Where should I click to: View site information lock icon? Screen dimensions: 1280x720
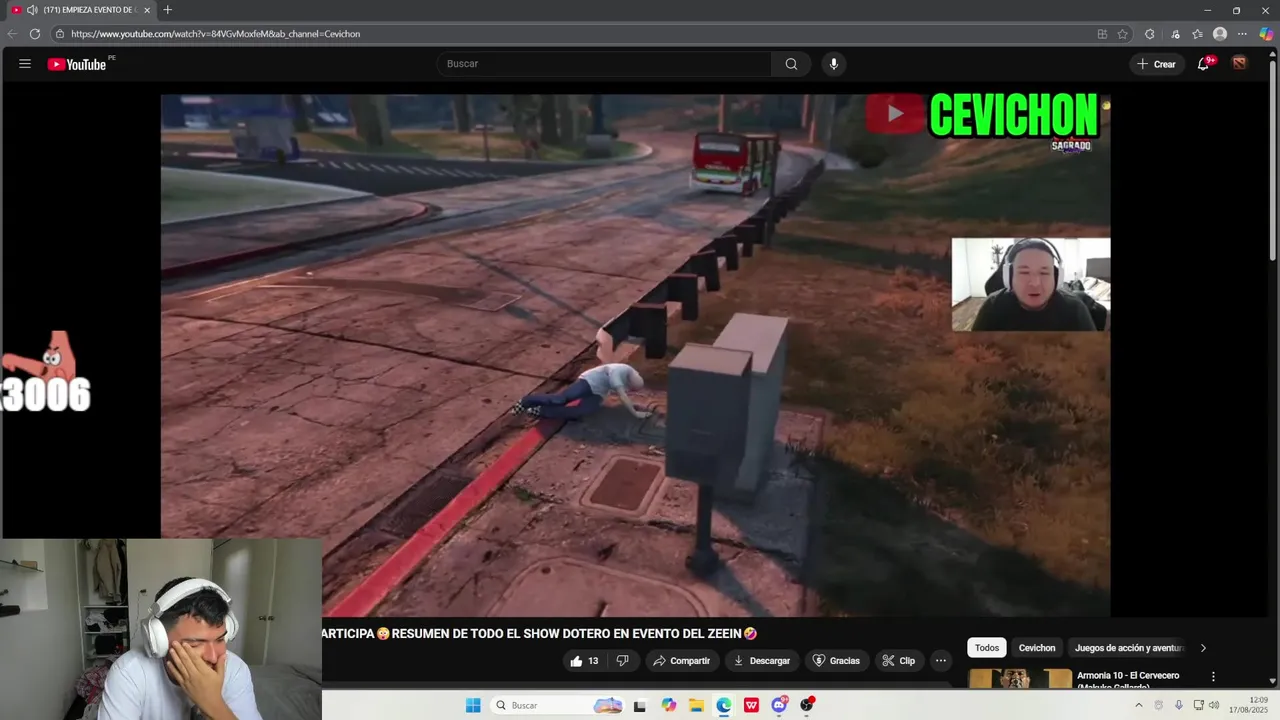60,34
